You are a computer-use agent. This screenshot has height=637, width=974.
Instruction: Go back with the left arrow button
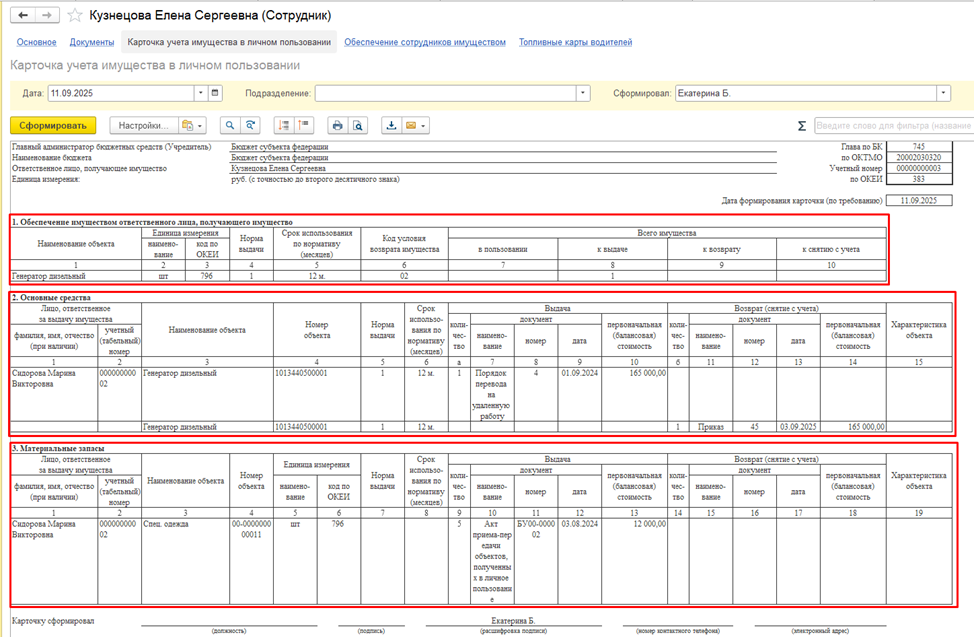pos(23,16)
